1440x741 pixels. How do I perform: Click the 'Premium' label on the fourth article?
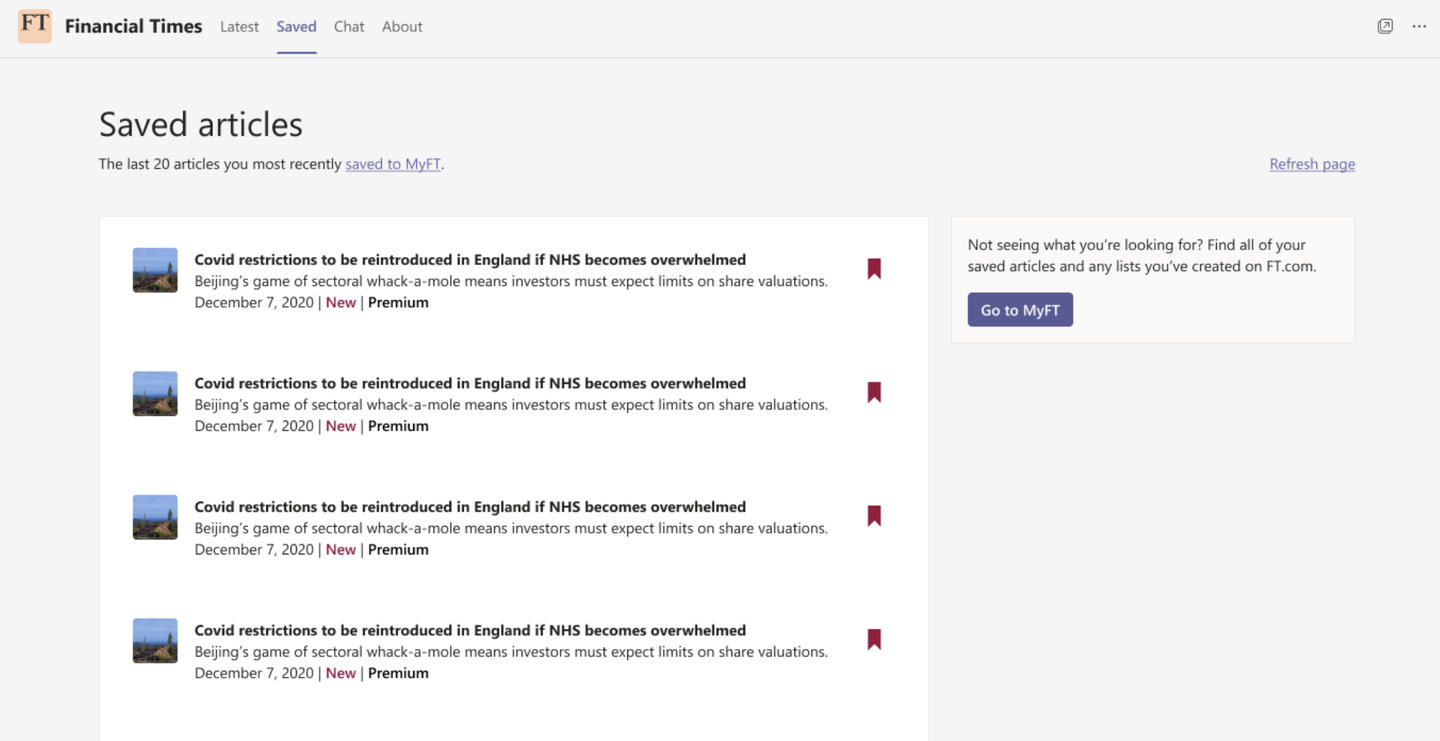pyautogui.click(x=398, y=673)
